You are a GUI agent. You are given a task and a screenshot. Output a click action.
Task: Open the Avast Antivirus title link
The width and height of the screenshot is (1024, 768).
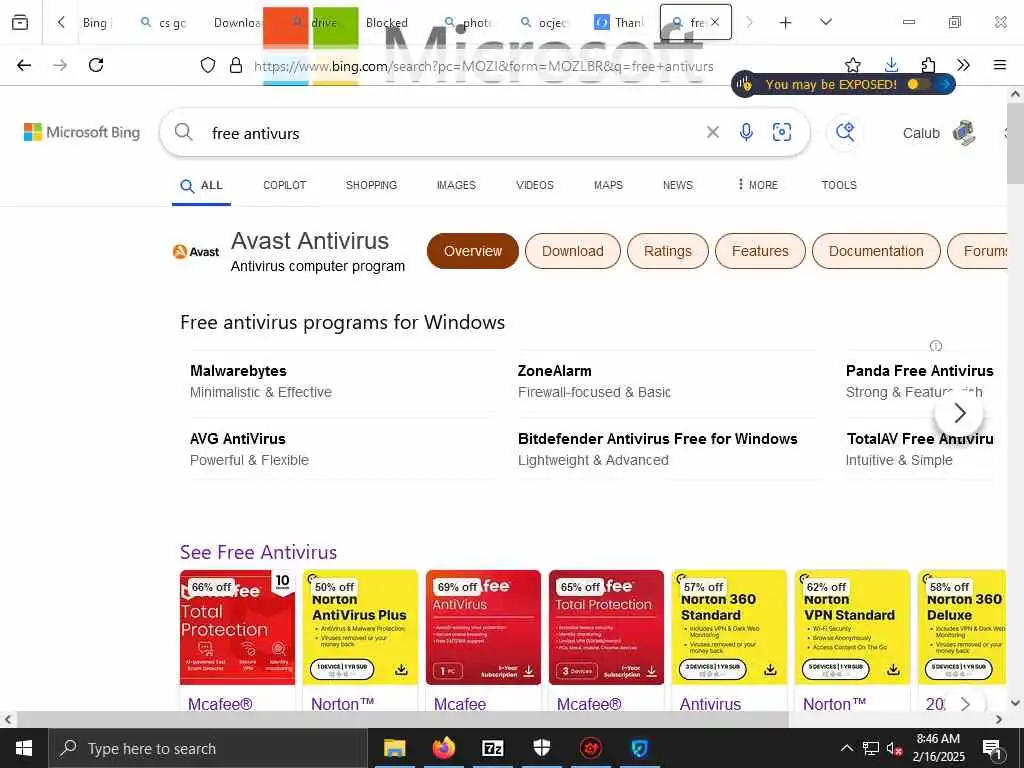point(310,241)
